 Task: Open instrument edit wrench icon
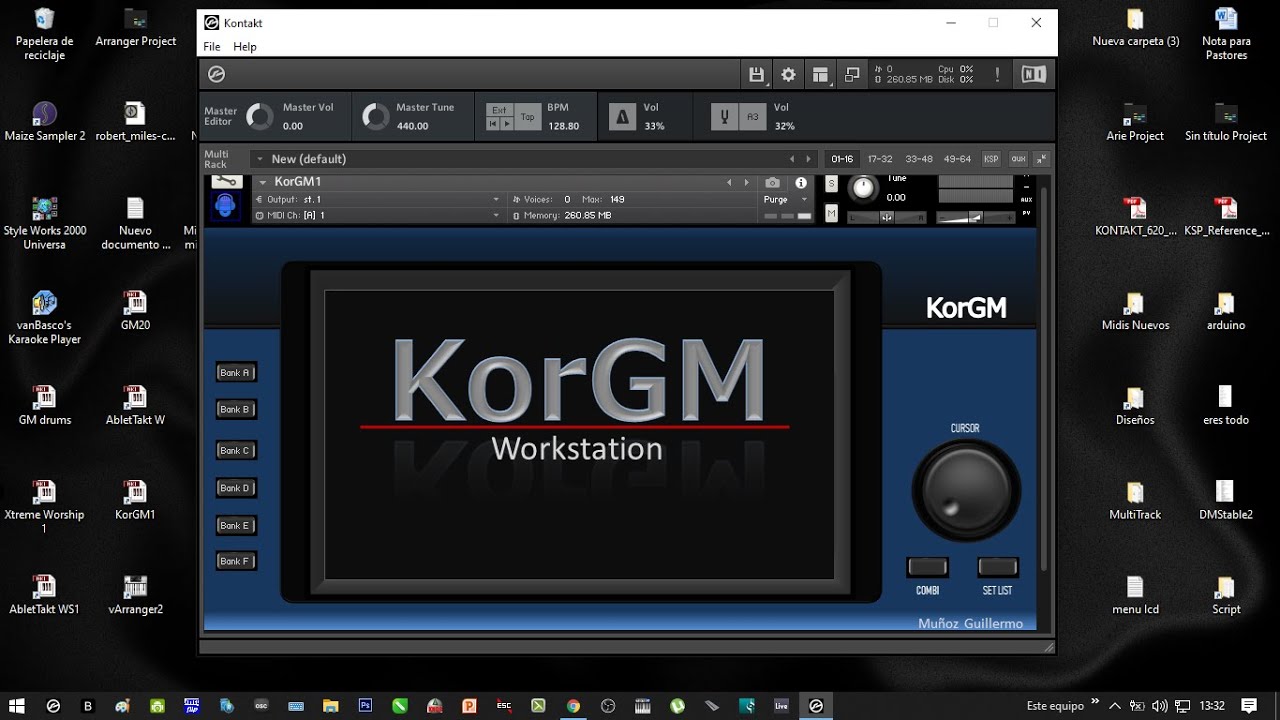(x=227, y=181)
